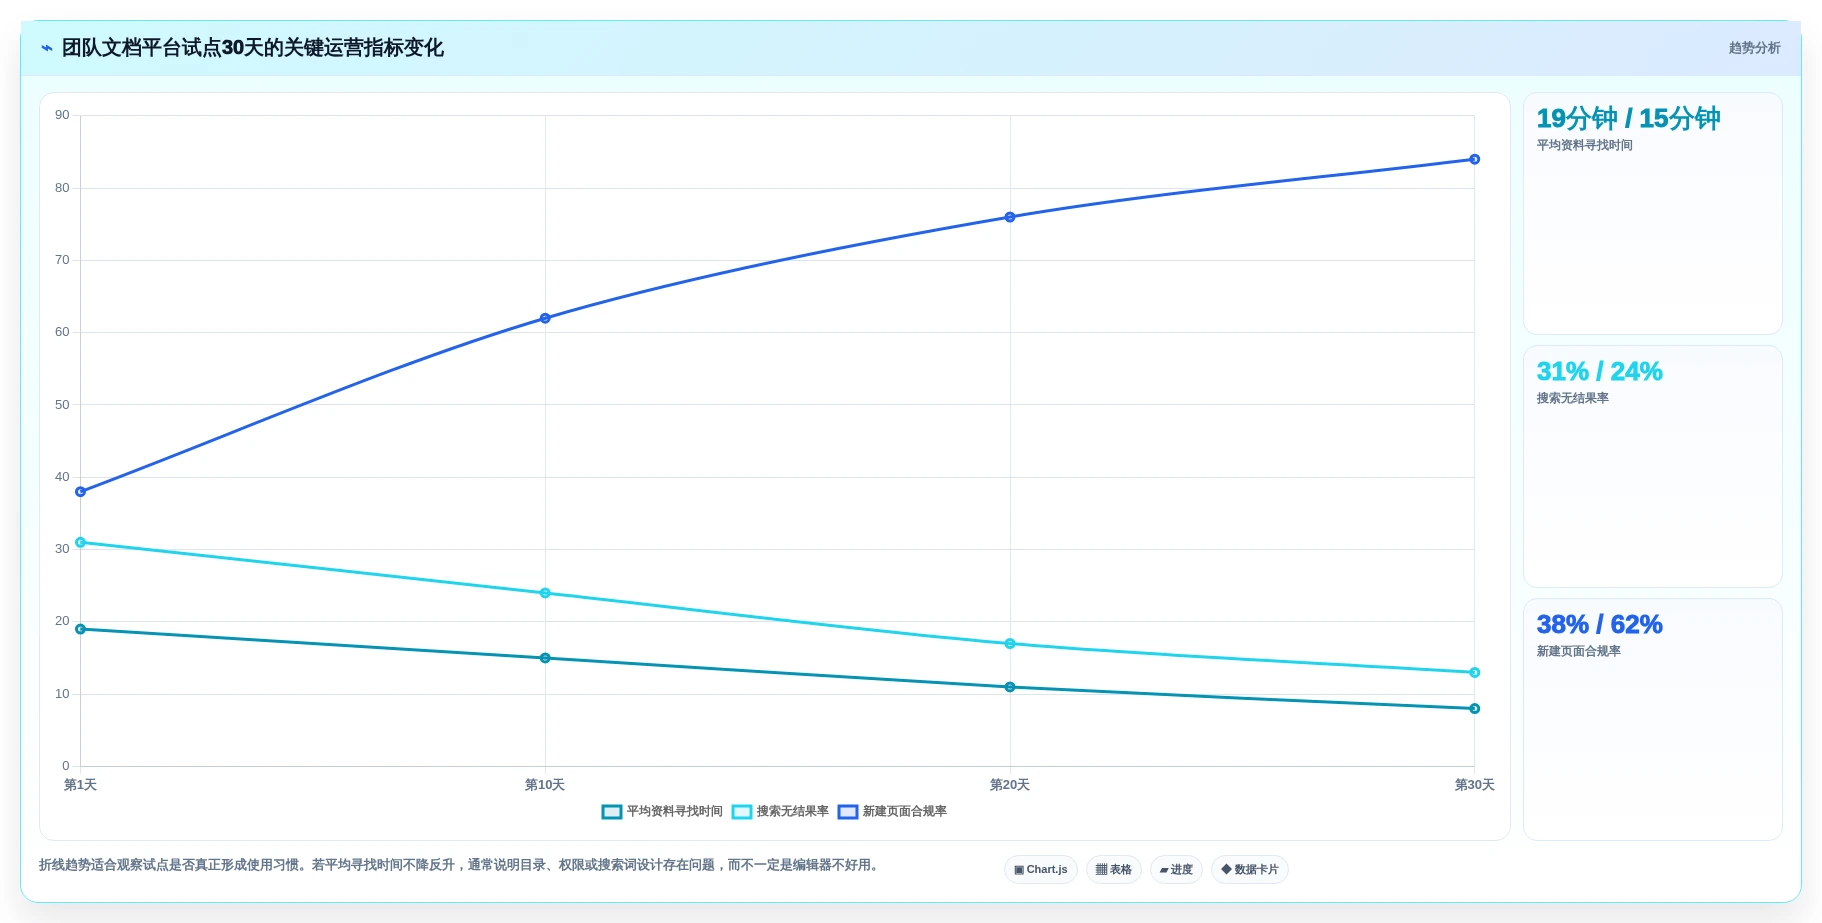Toggle the 新建页面合规率 legend item

[892, 811]
